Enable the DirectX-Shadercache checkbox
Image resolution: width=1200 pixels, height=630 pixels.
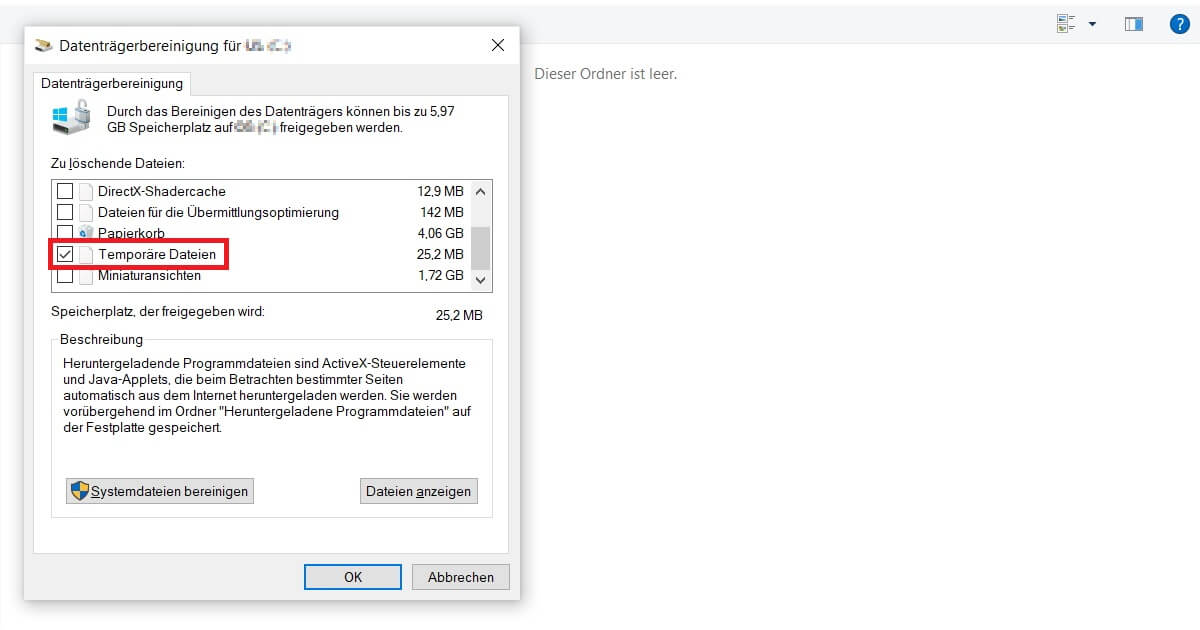pos(65,191)
